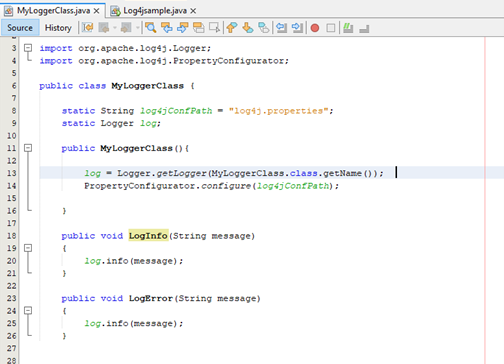Viewport: 504px width, 364px height.
Task: Click the import org.apache.log4j.Logger line
Action: [x=125, y=48]
